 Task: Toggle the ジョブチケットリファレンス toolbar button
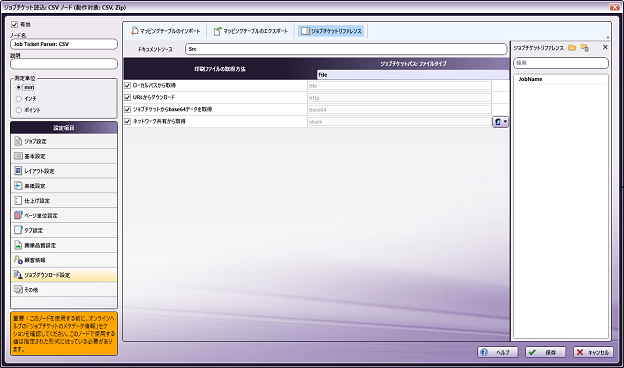[x=331, y=31]
